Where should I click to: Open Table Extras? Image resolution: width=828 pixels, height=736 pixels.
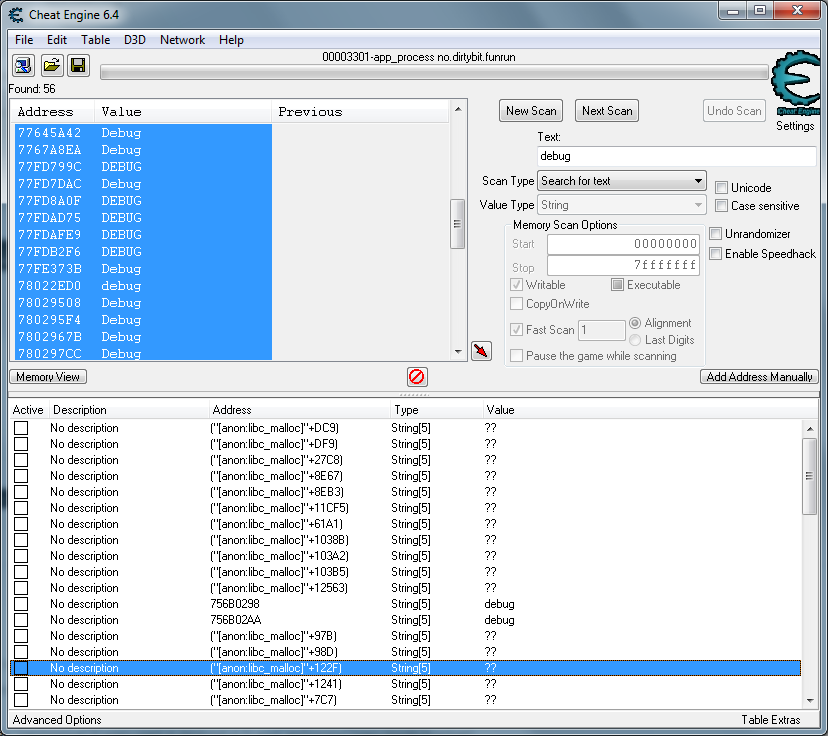(x=770, y=720)
